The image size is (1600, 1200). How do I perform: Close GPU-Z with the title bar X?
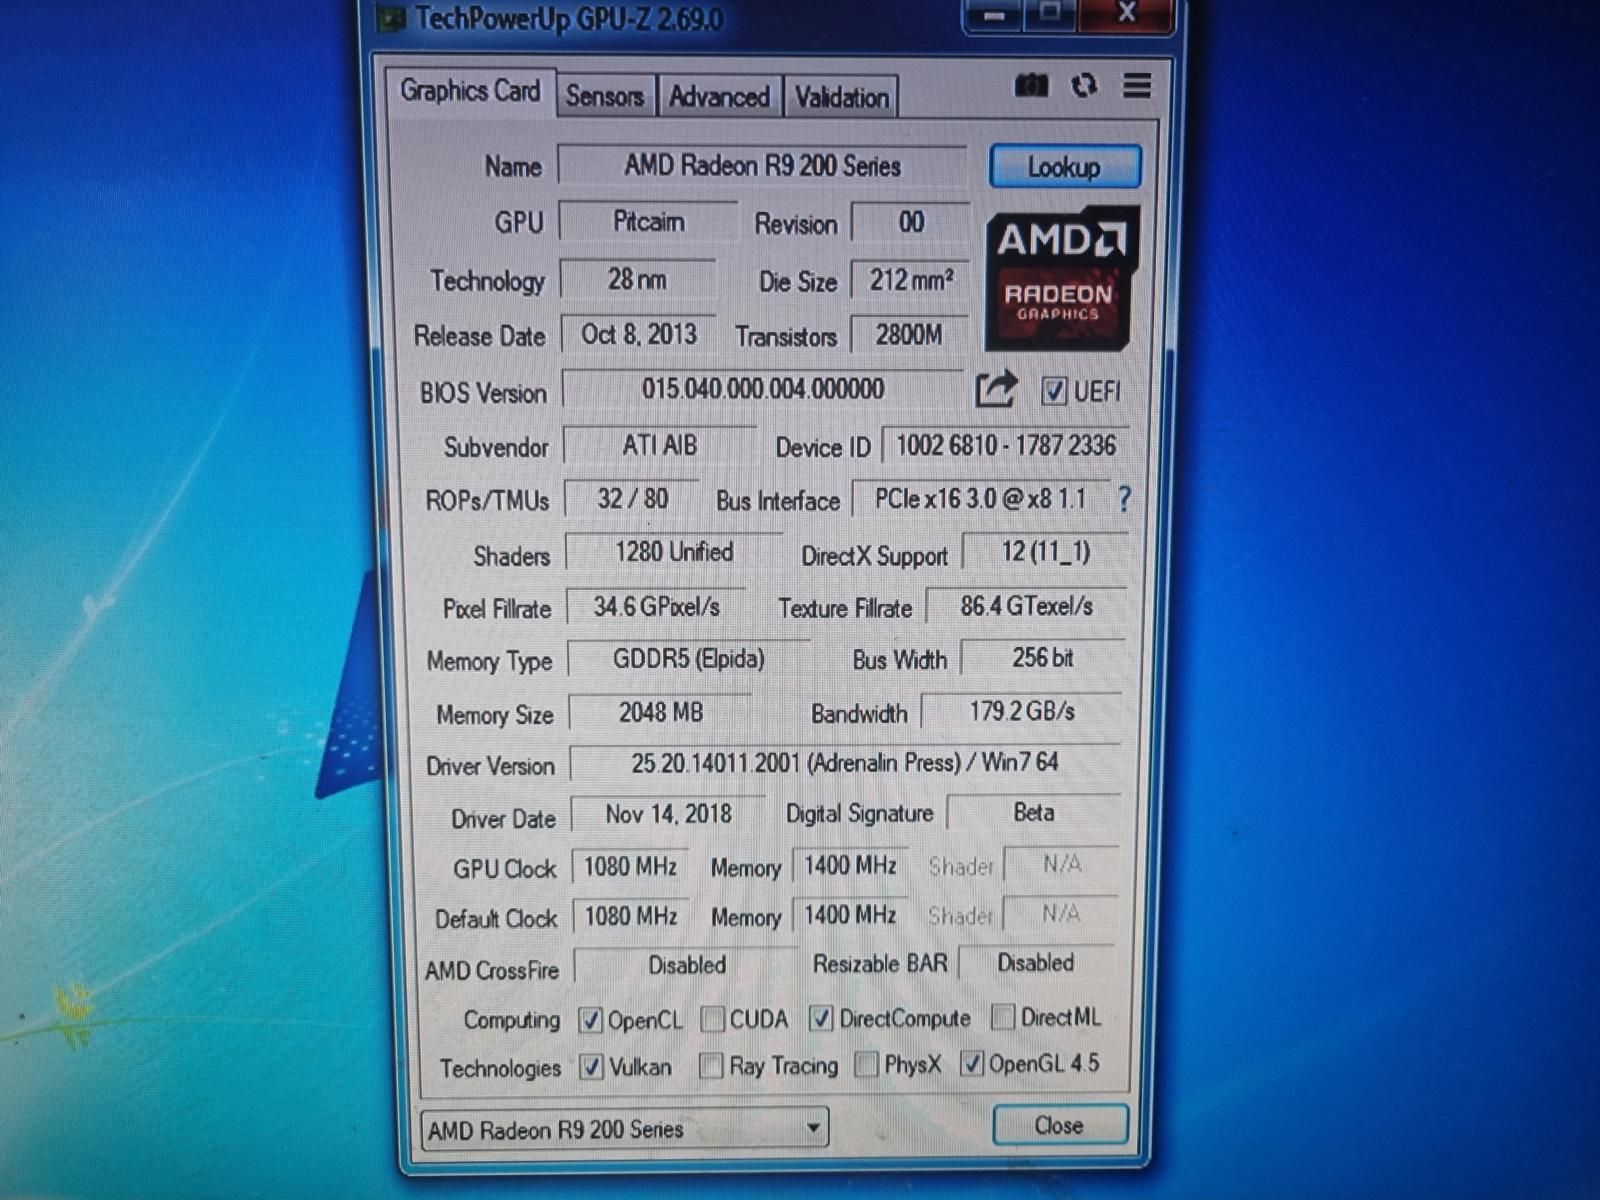[x=1128, y=13]
